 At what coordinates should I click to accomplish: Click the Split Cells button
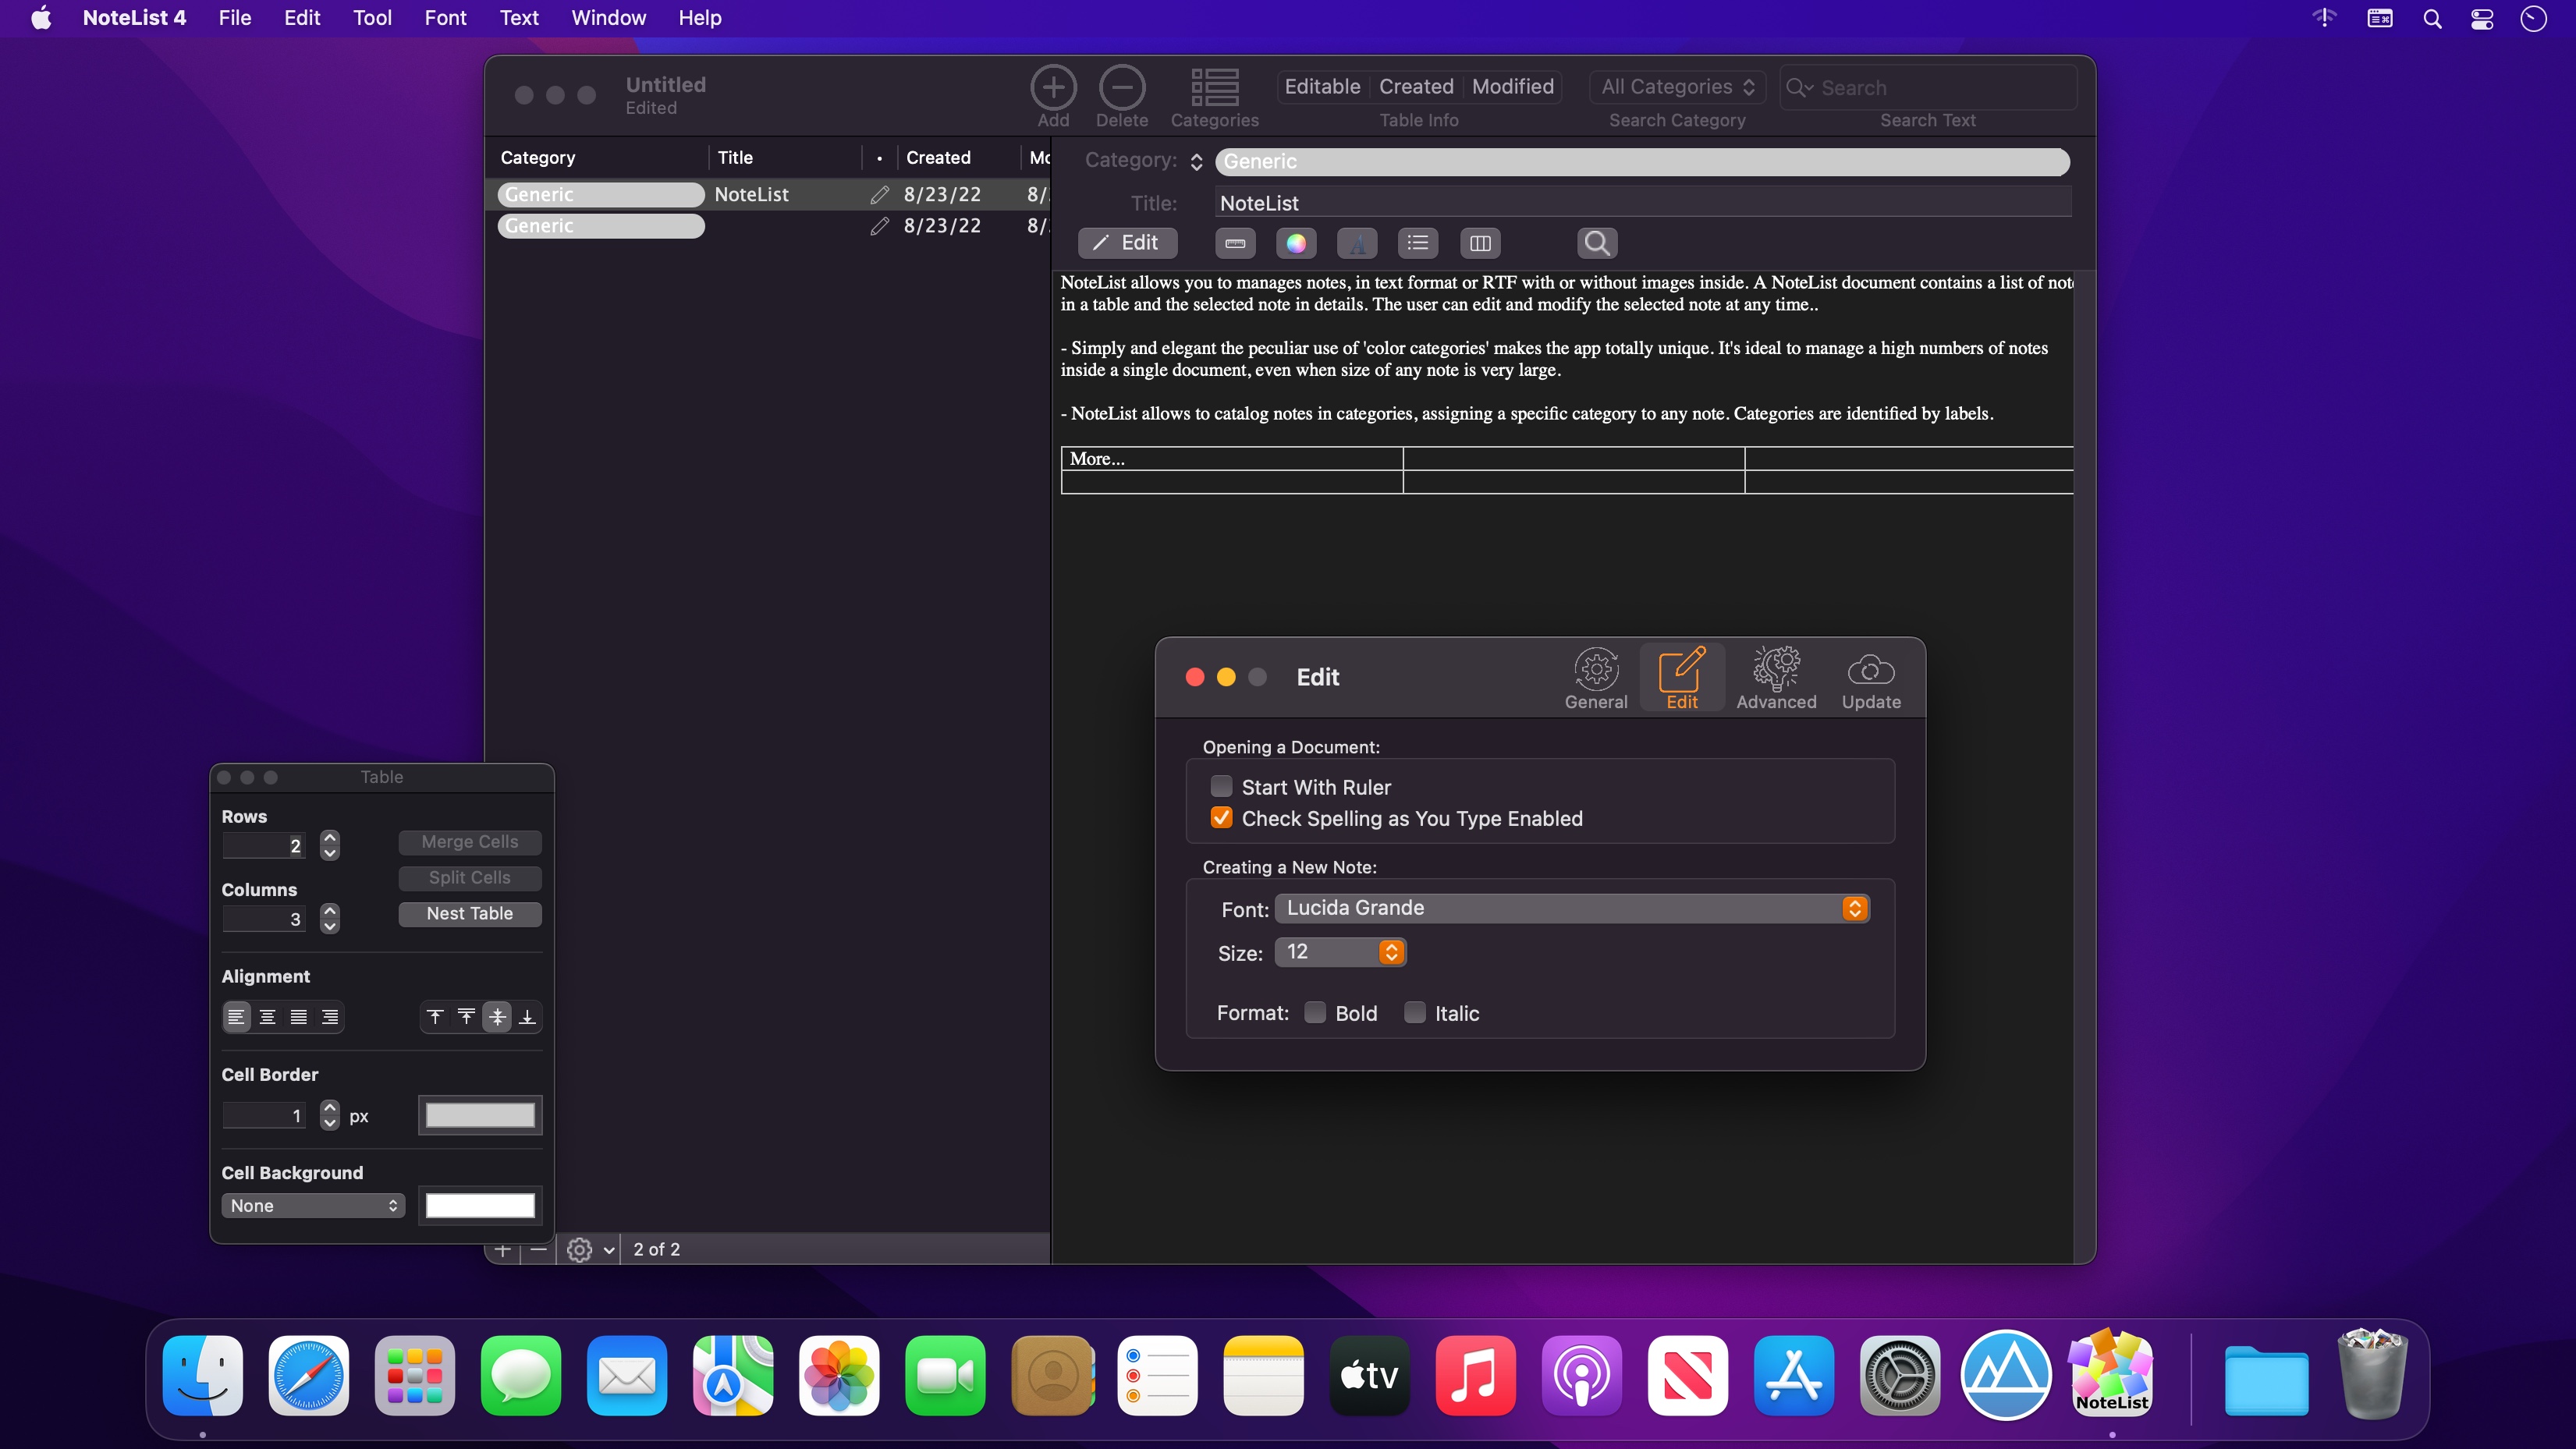pyautogui.click(x=470, y=877)
